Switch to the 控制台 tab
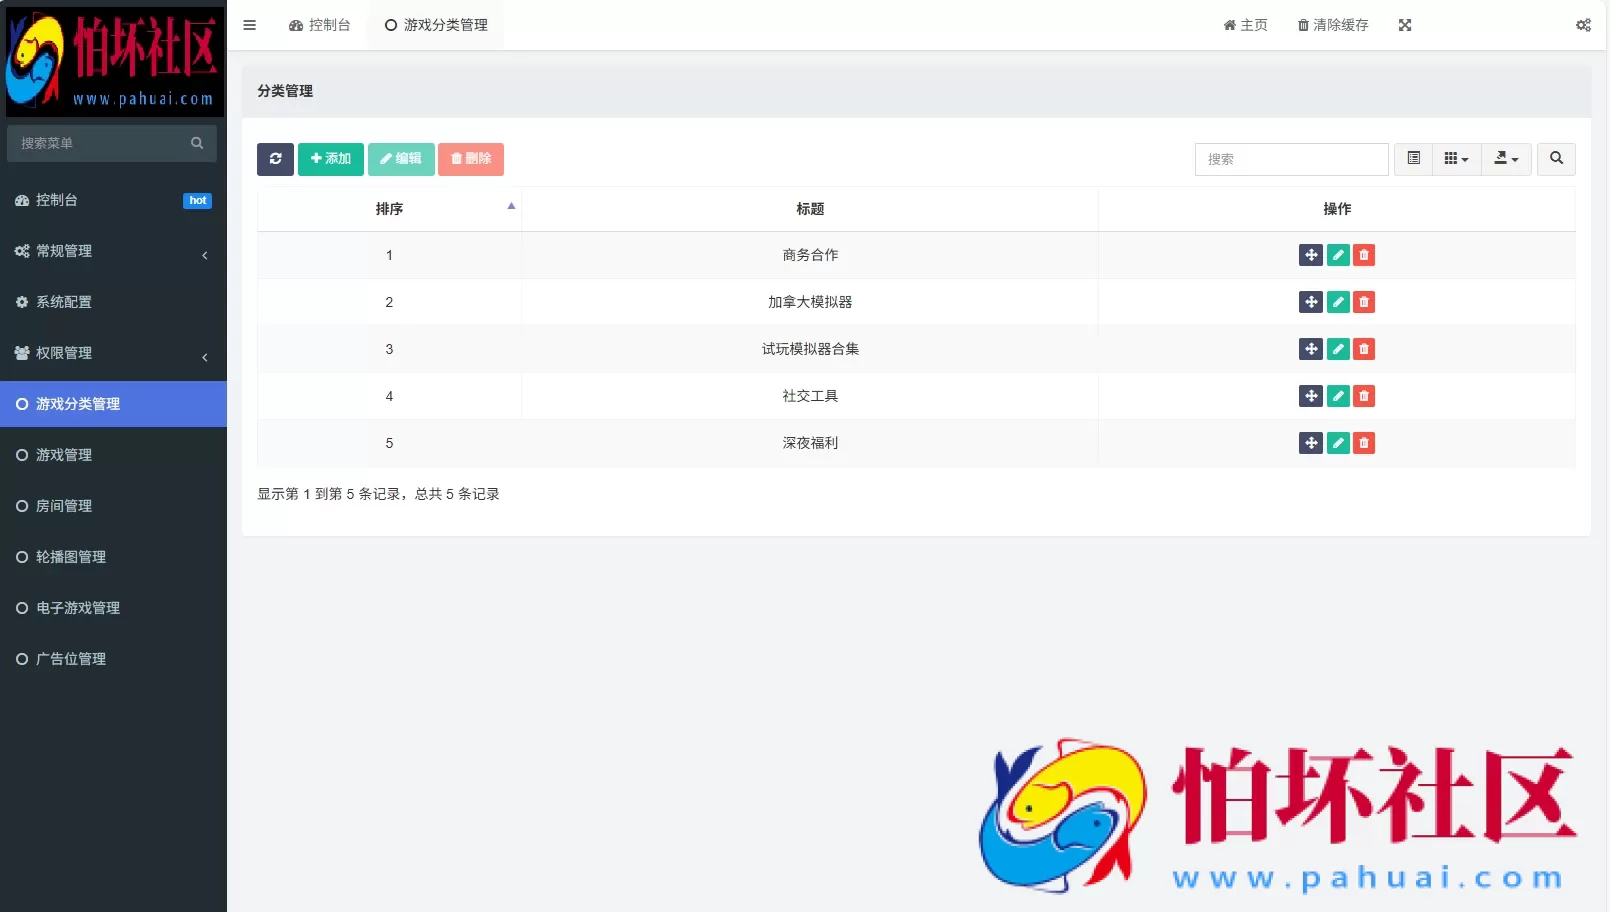 coord(320,25)
